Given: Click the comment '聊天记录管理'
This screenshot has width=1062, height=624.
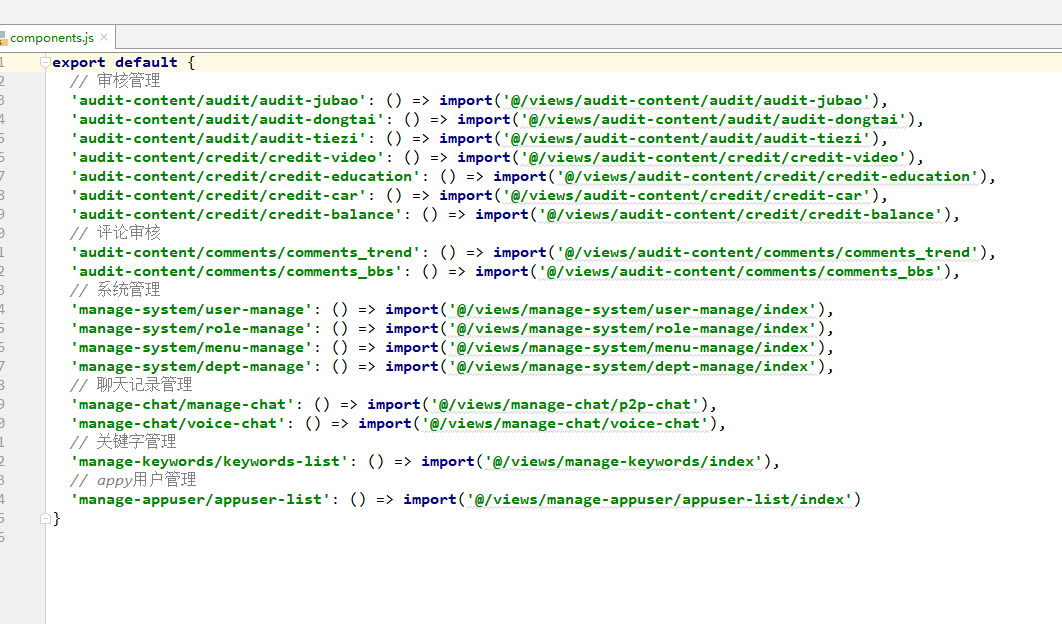Looking at the screenshot, I should click(144, 385).
